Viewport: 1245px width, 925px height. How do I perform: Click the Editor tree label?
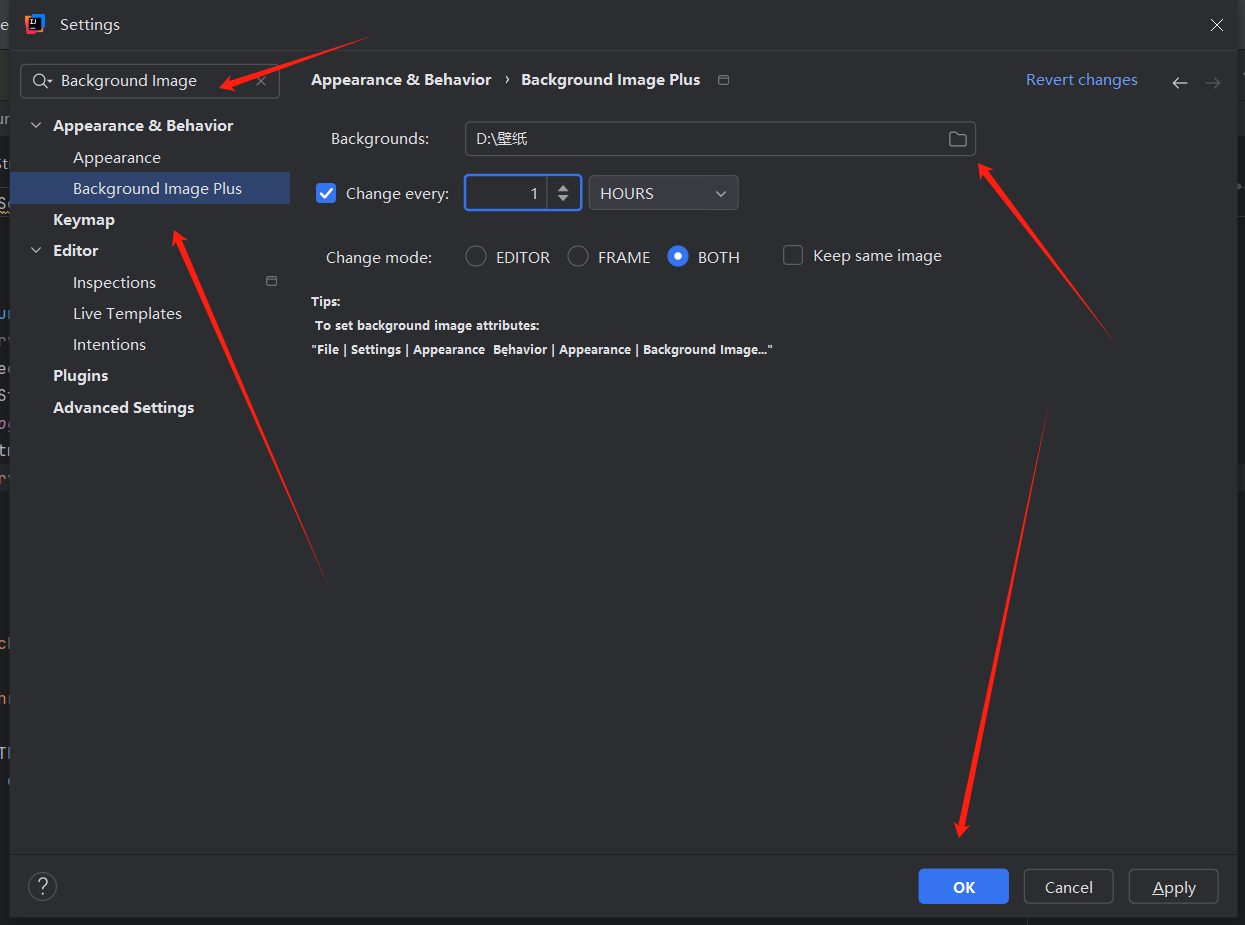[x=76, y=250]
